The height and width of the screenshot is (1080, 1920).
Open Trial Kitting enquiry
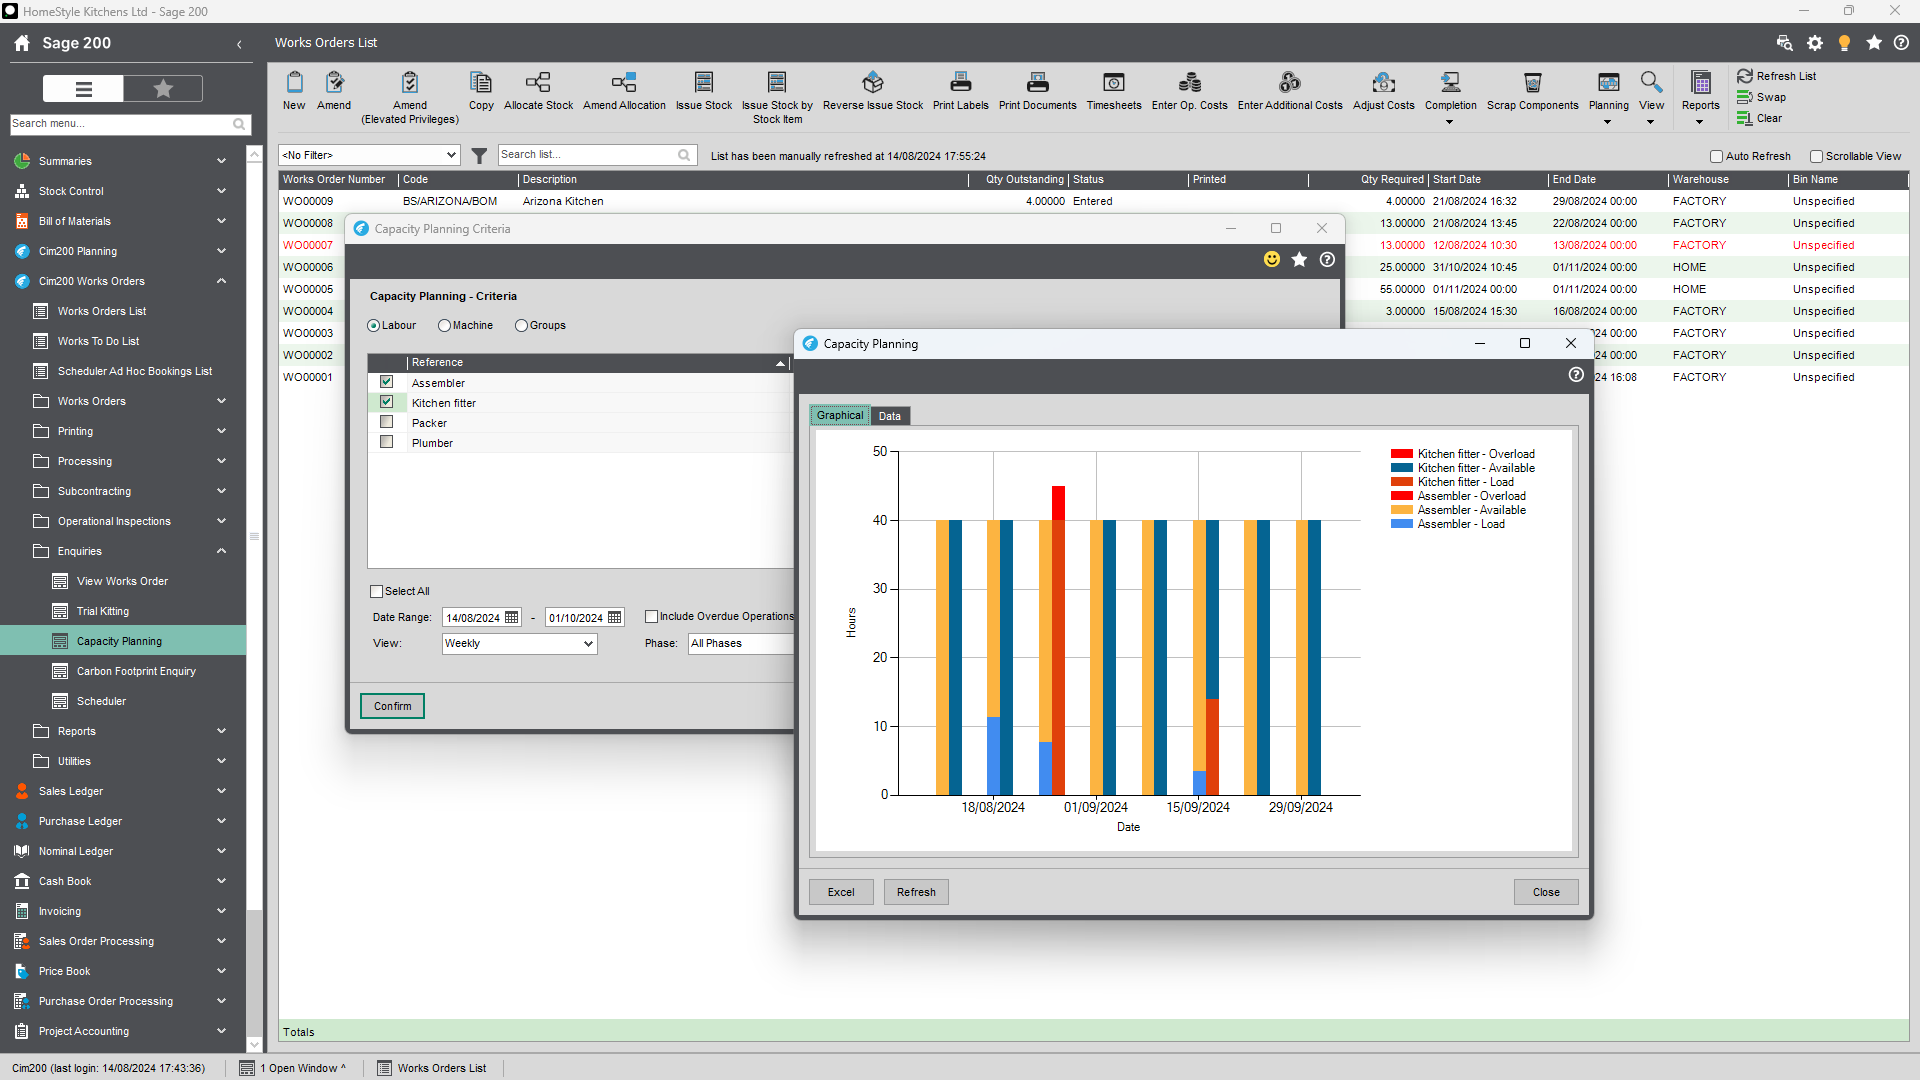tap(102, 611)
